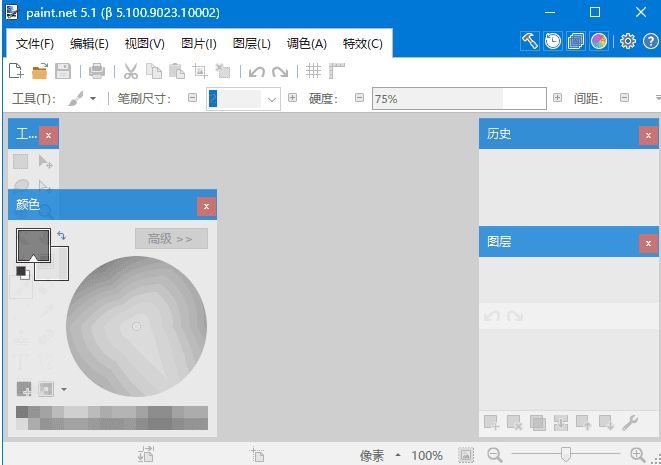Viewport: 661px width, 465px height.
Task: Open settings gear icon
Action: tap(628, 41)
